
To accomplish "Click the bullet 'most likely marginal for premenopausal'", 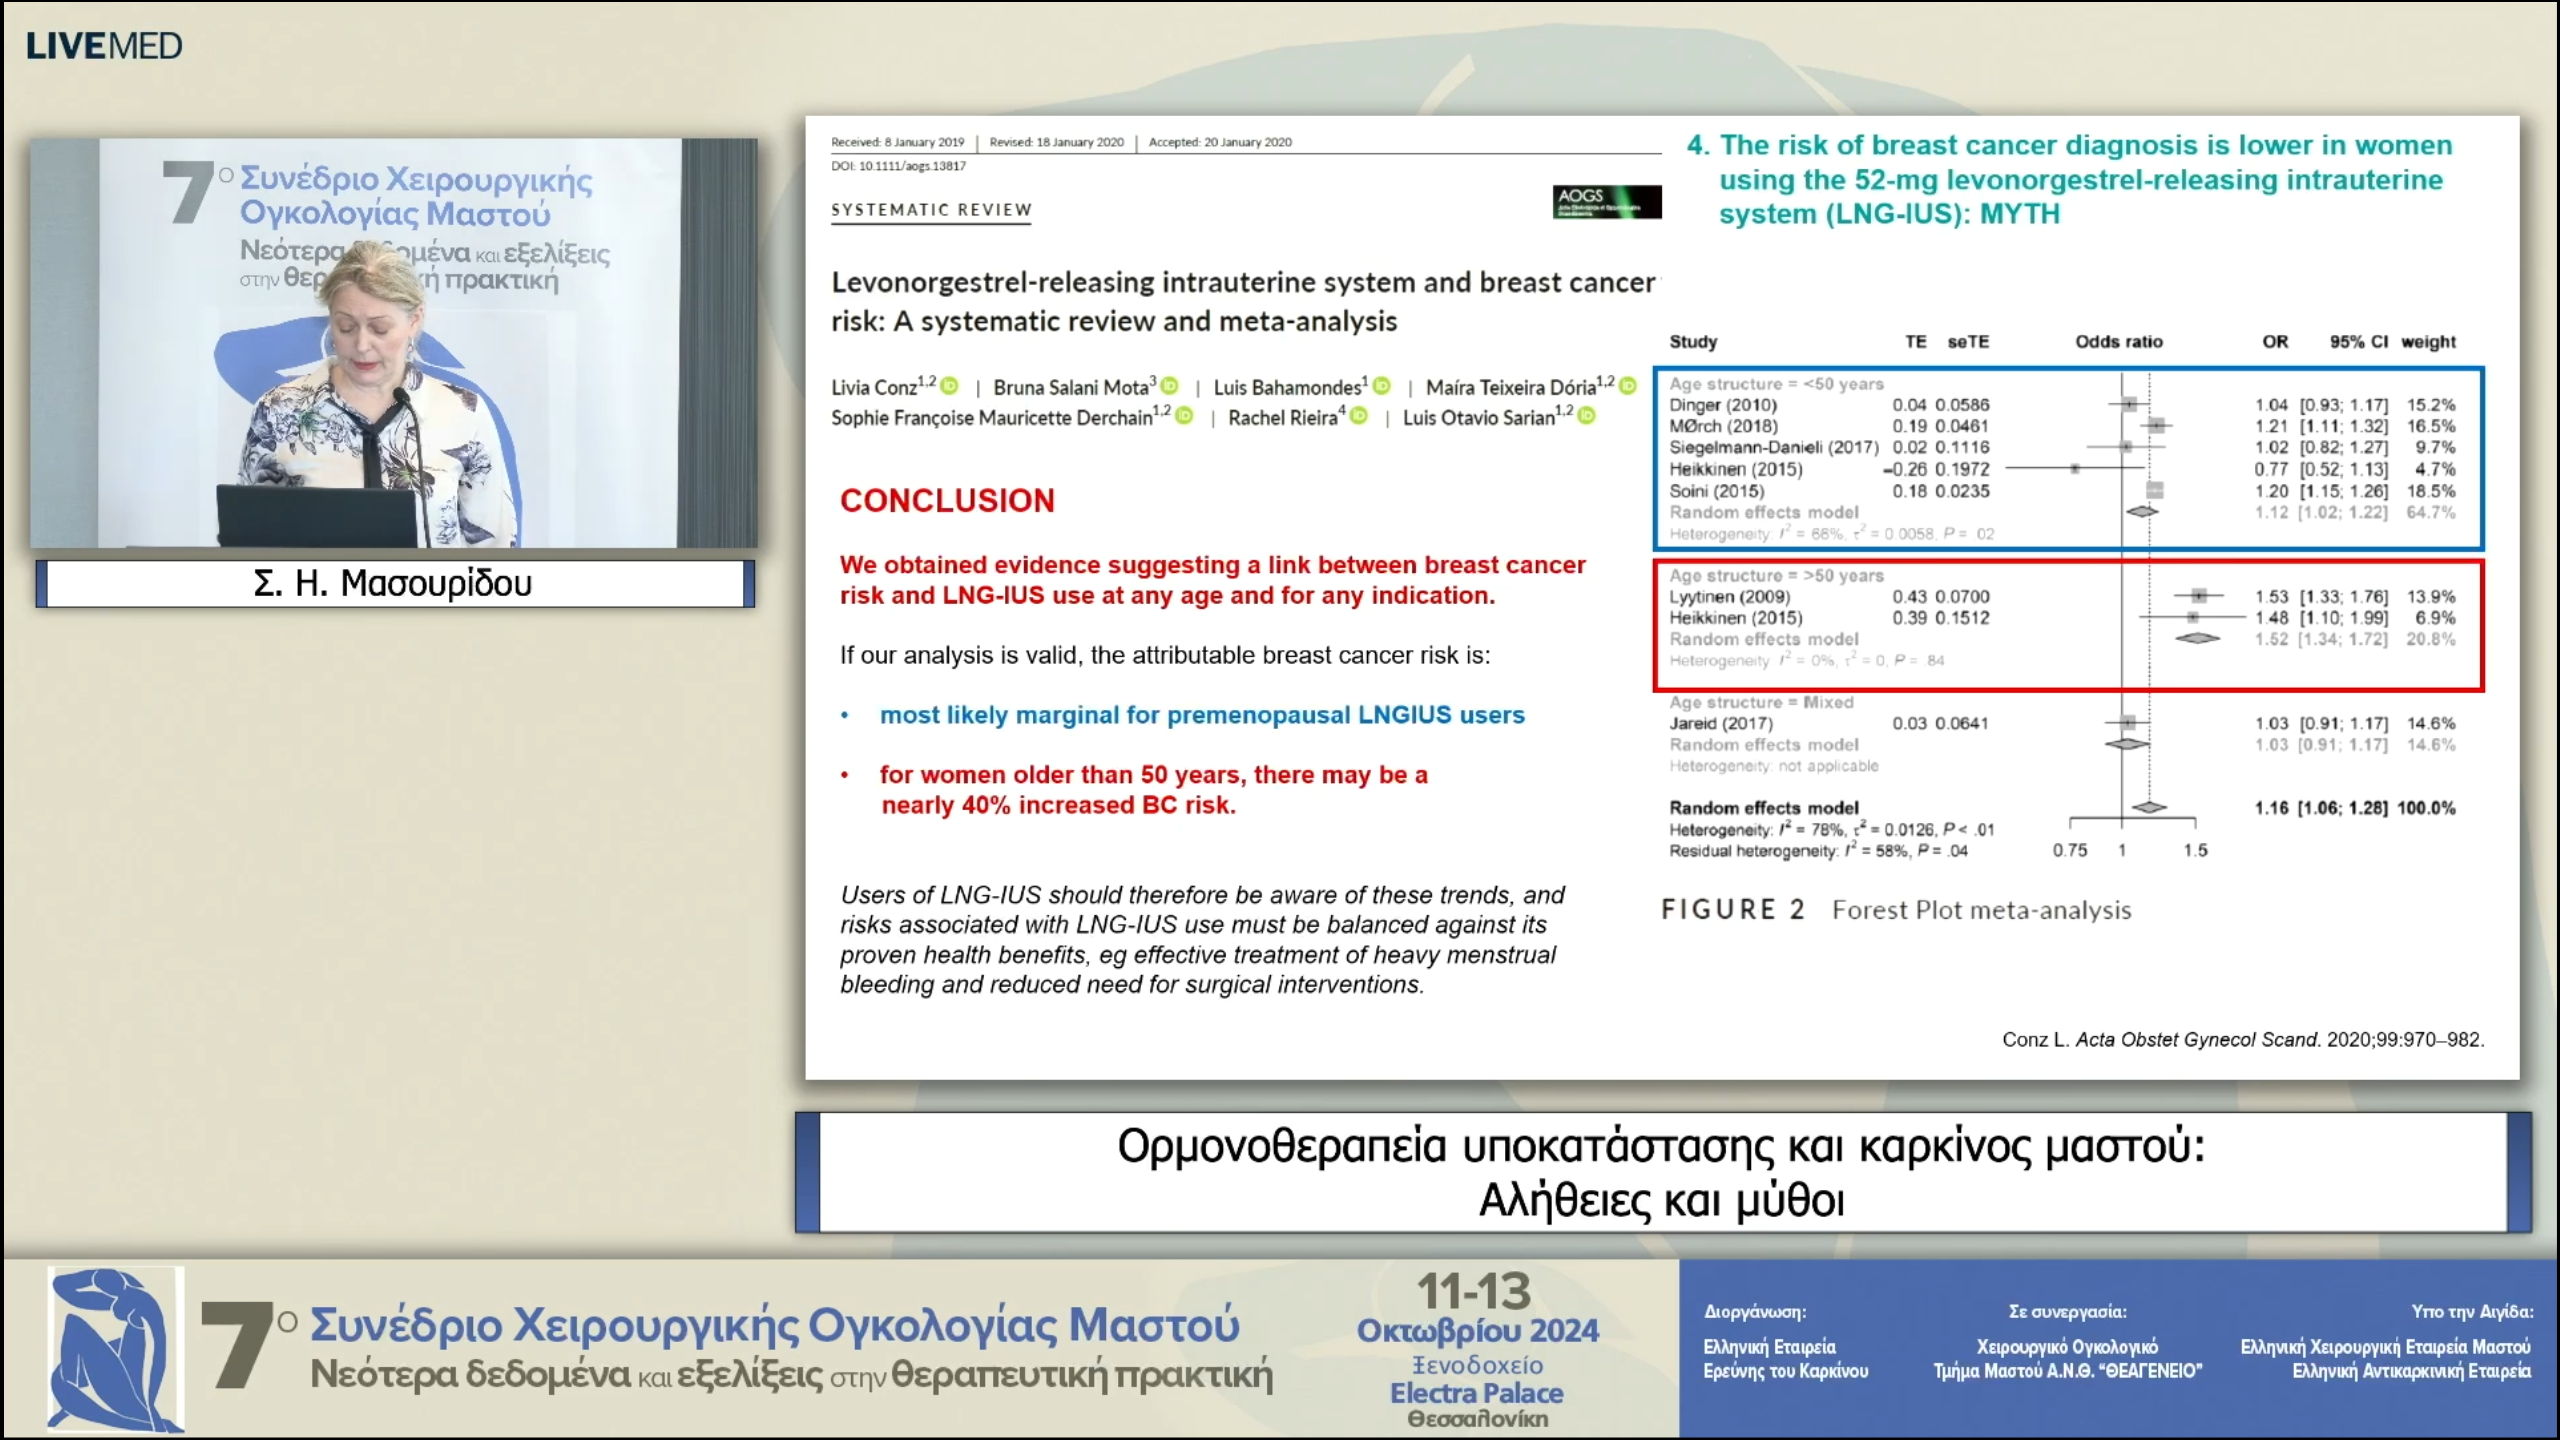I will point(1202,715).
